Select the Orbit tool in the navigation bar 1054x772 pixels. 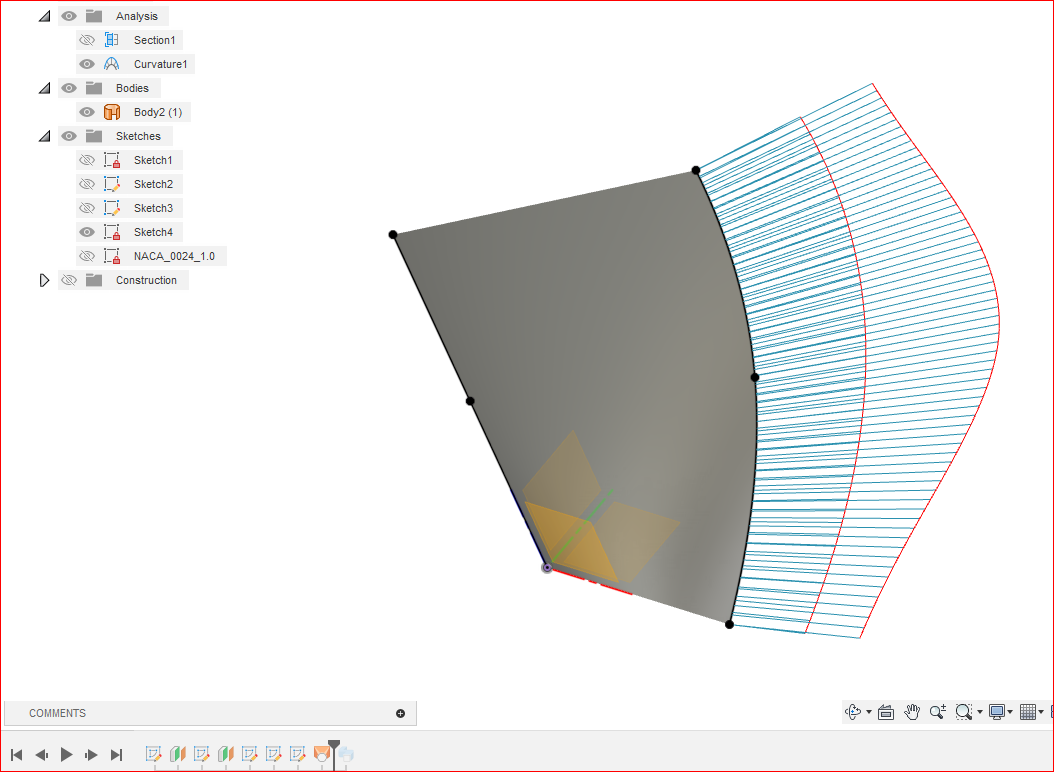[x=854, y=712]
